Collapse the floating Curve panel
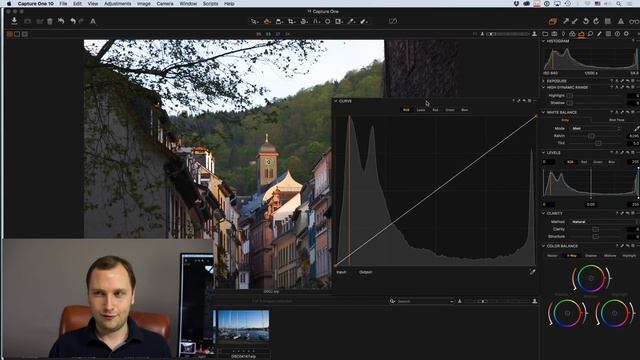This screenshot has height=360, width=640. point(336,101)
